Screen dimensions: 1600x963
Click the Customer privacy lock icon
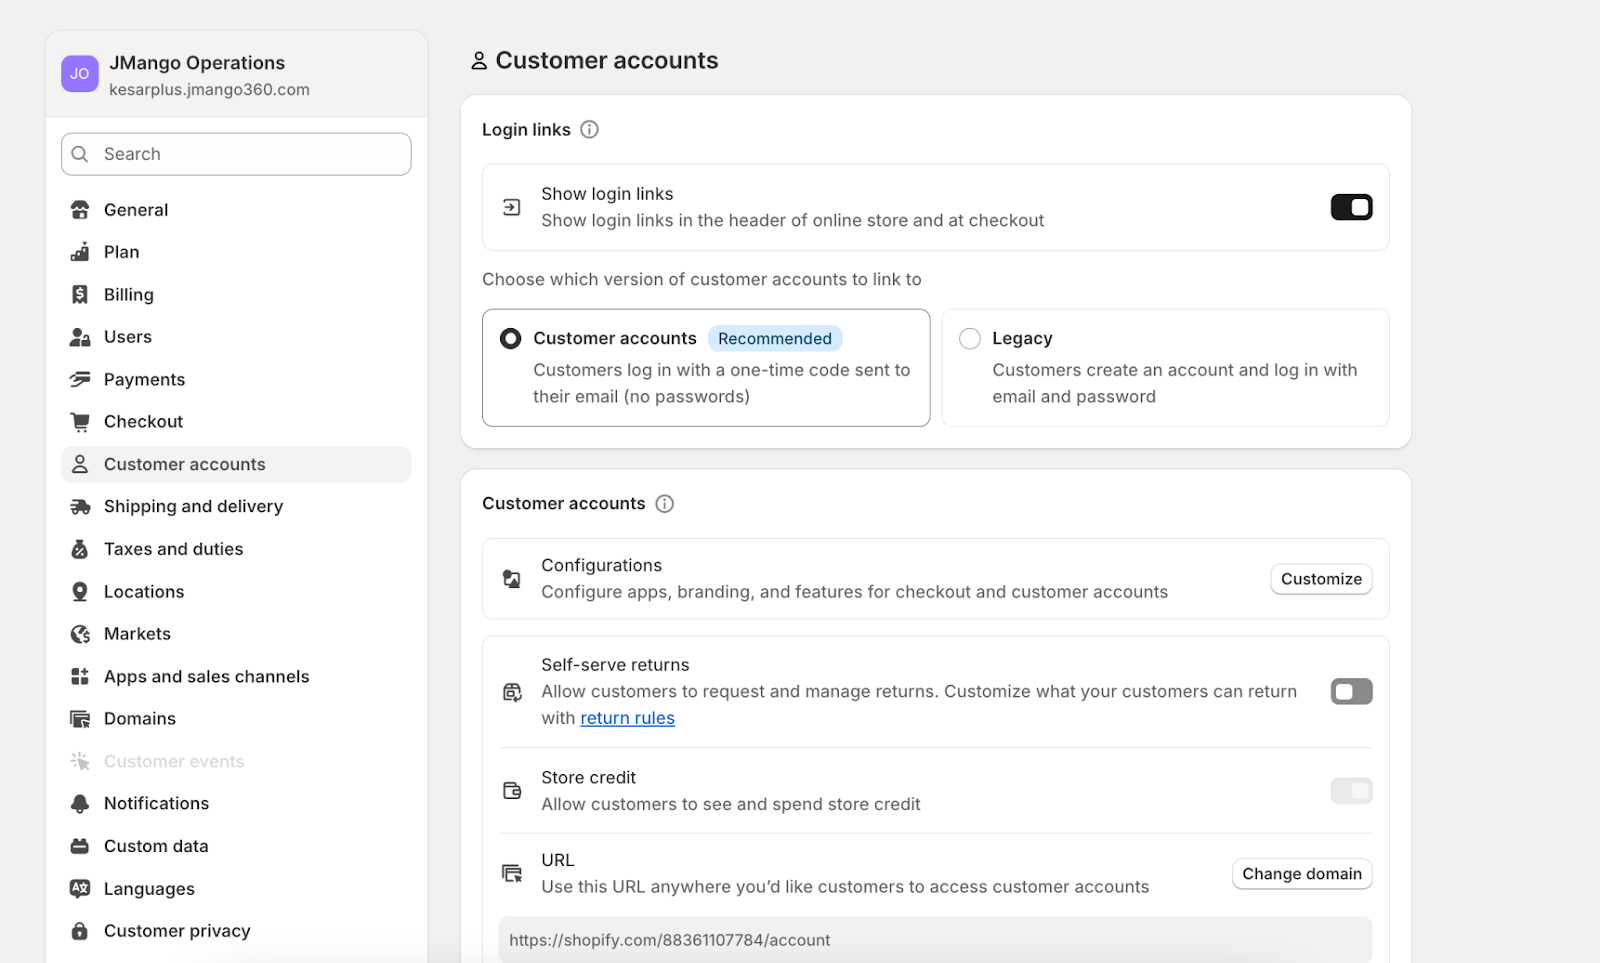pos(80,931)
